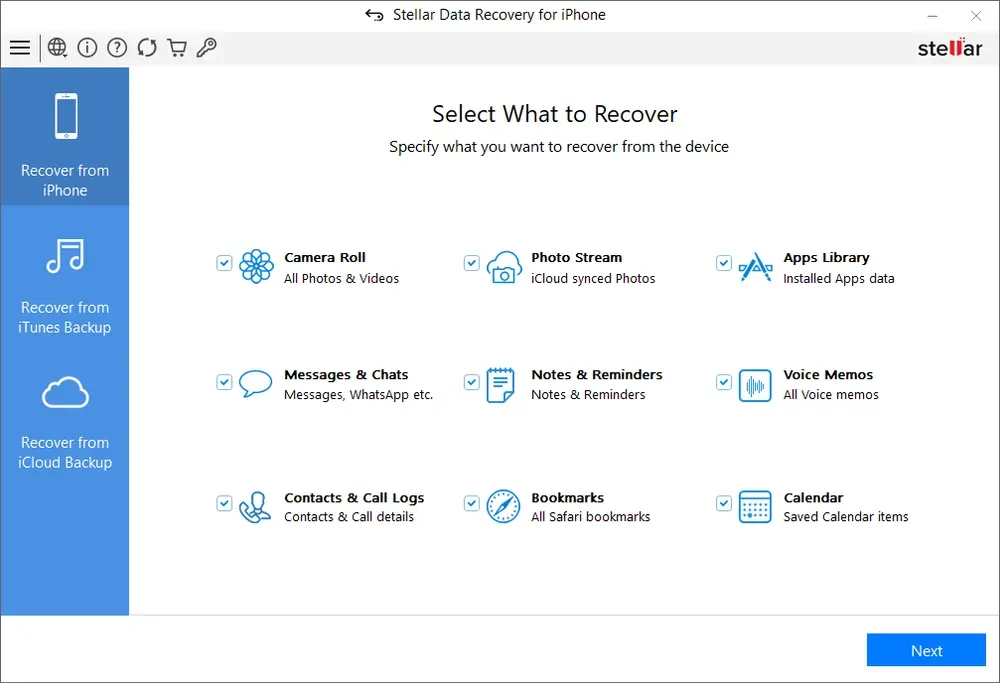1000x683 pixels.
Task: Click the shopping cart icon in toolbar
Action: [177, 47]
